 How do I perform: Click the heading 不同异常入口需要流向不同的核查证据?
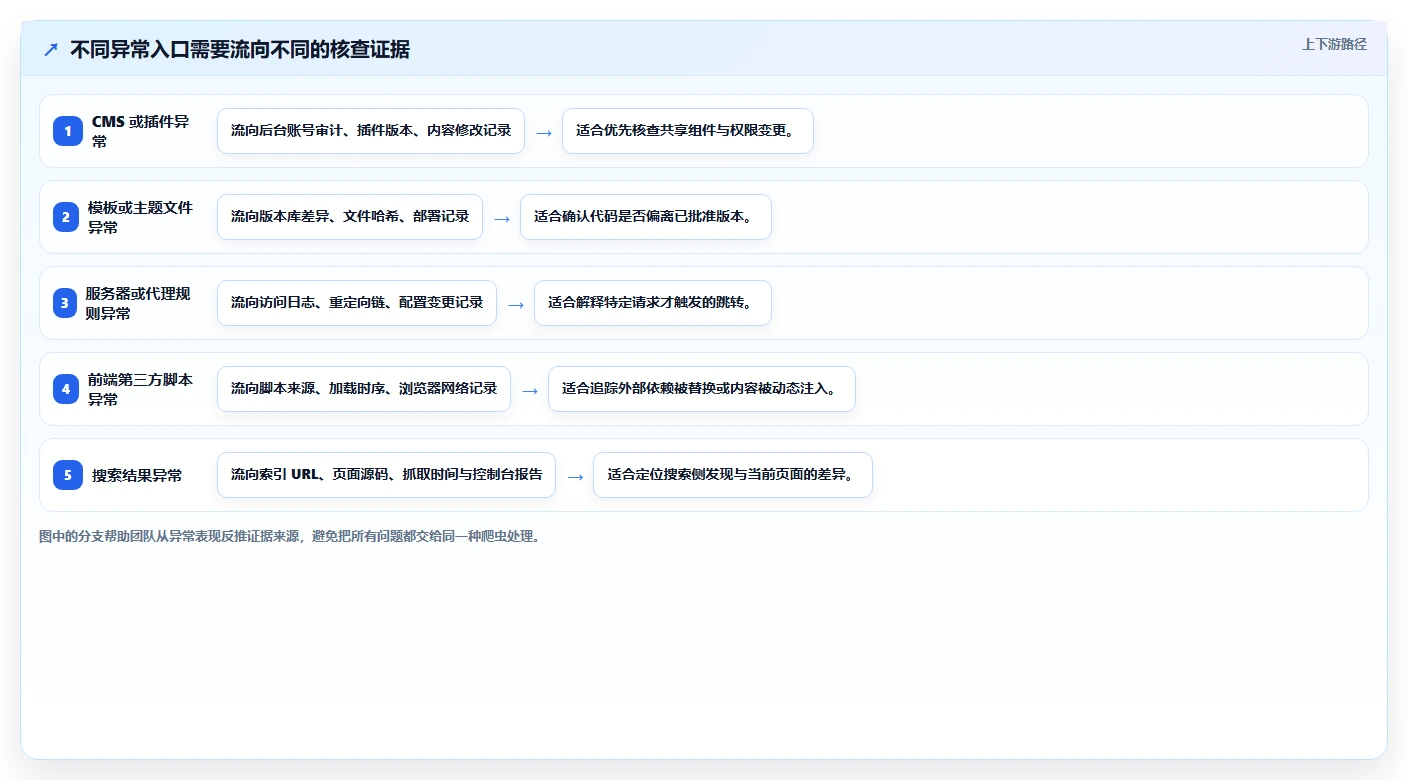point(240,49)
